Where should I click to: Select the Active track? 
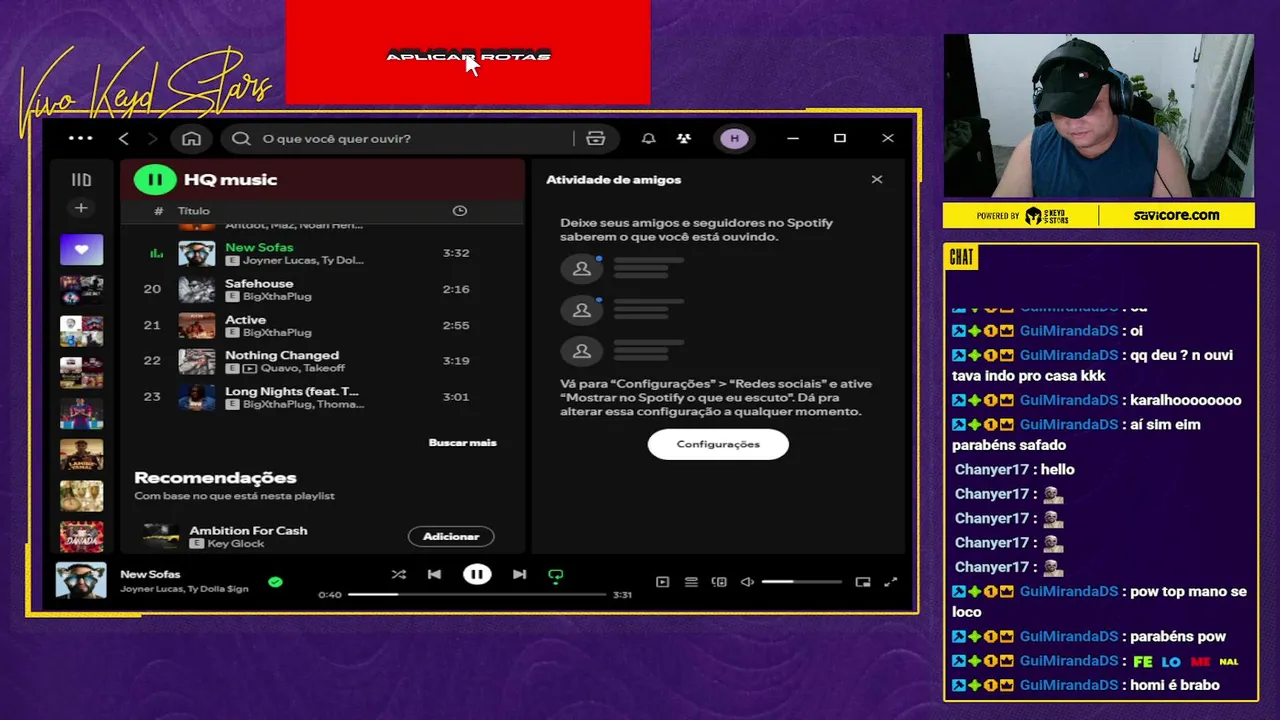322,325
